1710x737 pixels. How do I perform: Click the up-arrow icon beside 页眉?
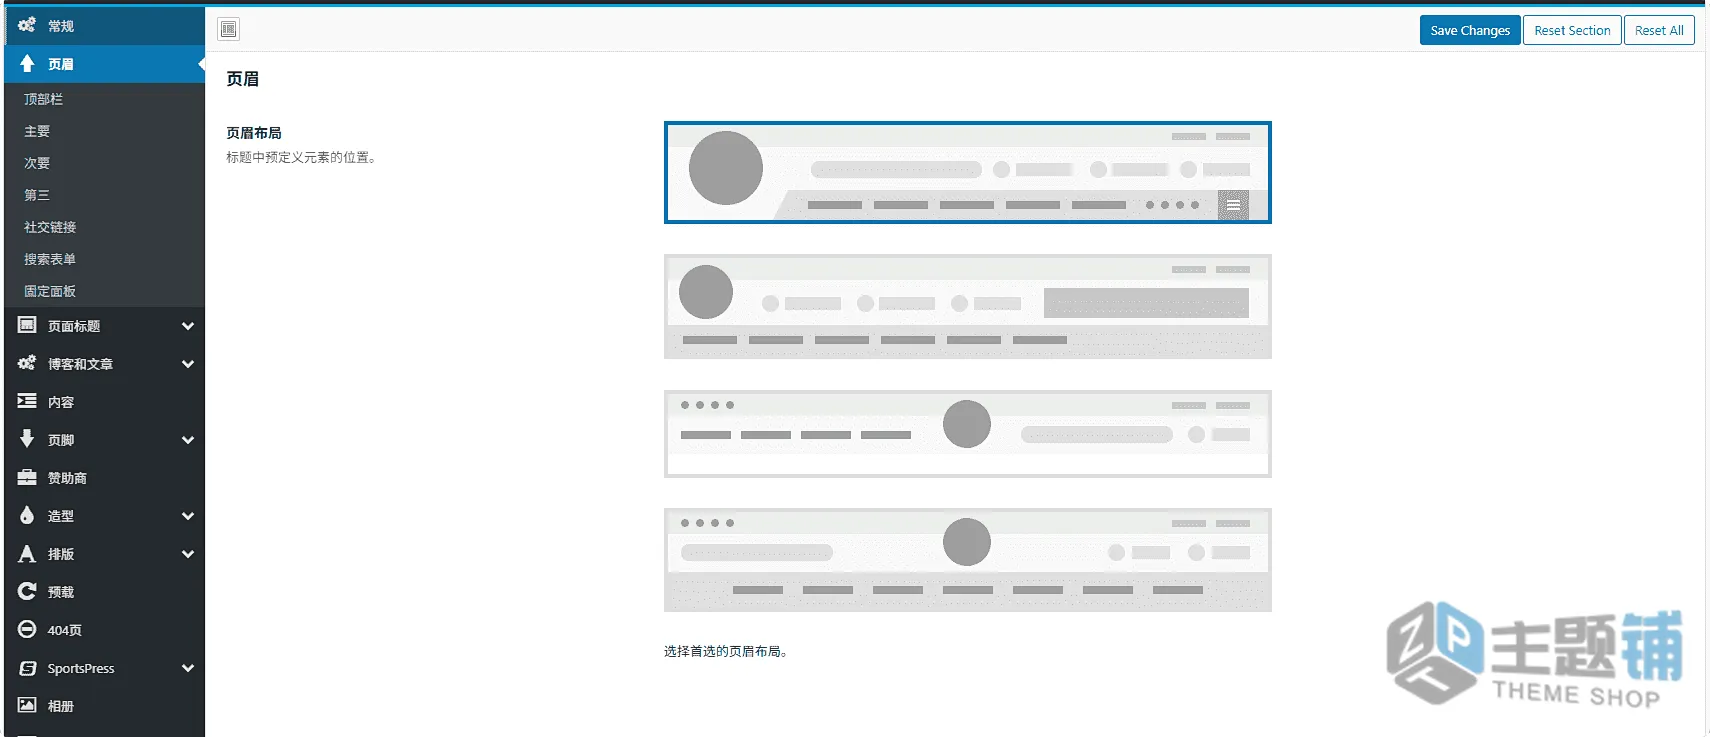tap(27, 63)
